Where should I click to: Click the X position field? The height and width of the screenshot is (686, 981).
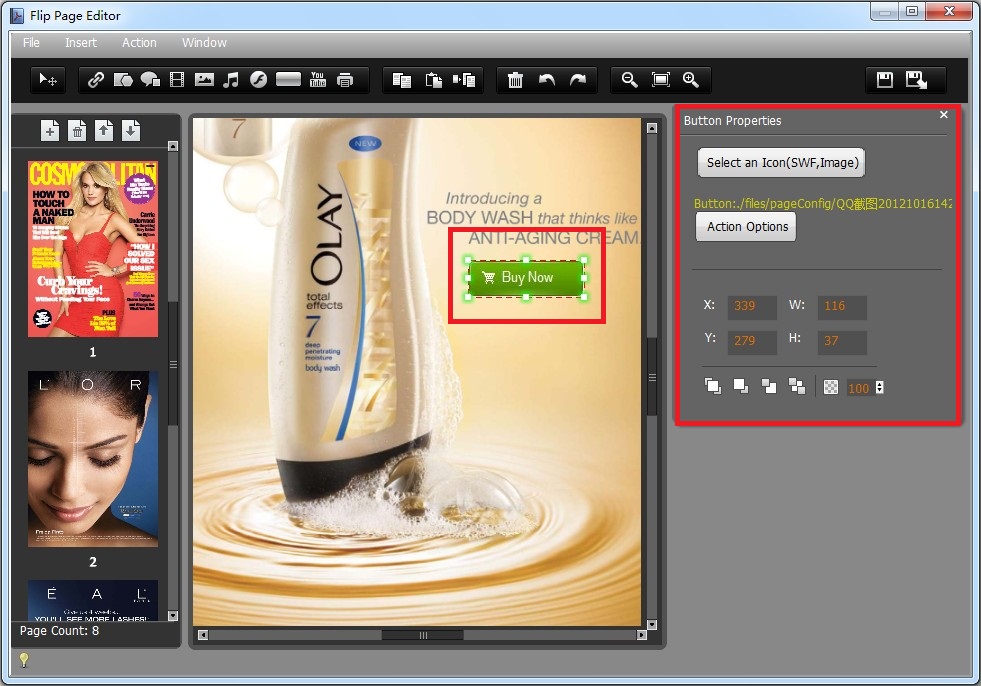click(x=752, y=306)
